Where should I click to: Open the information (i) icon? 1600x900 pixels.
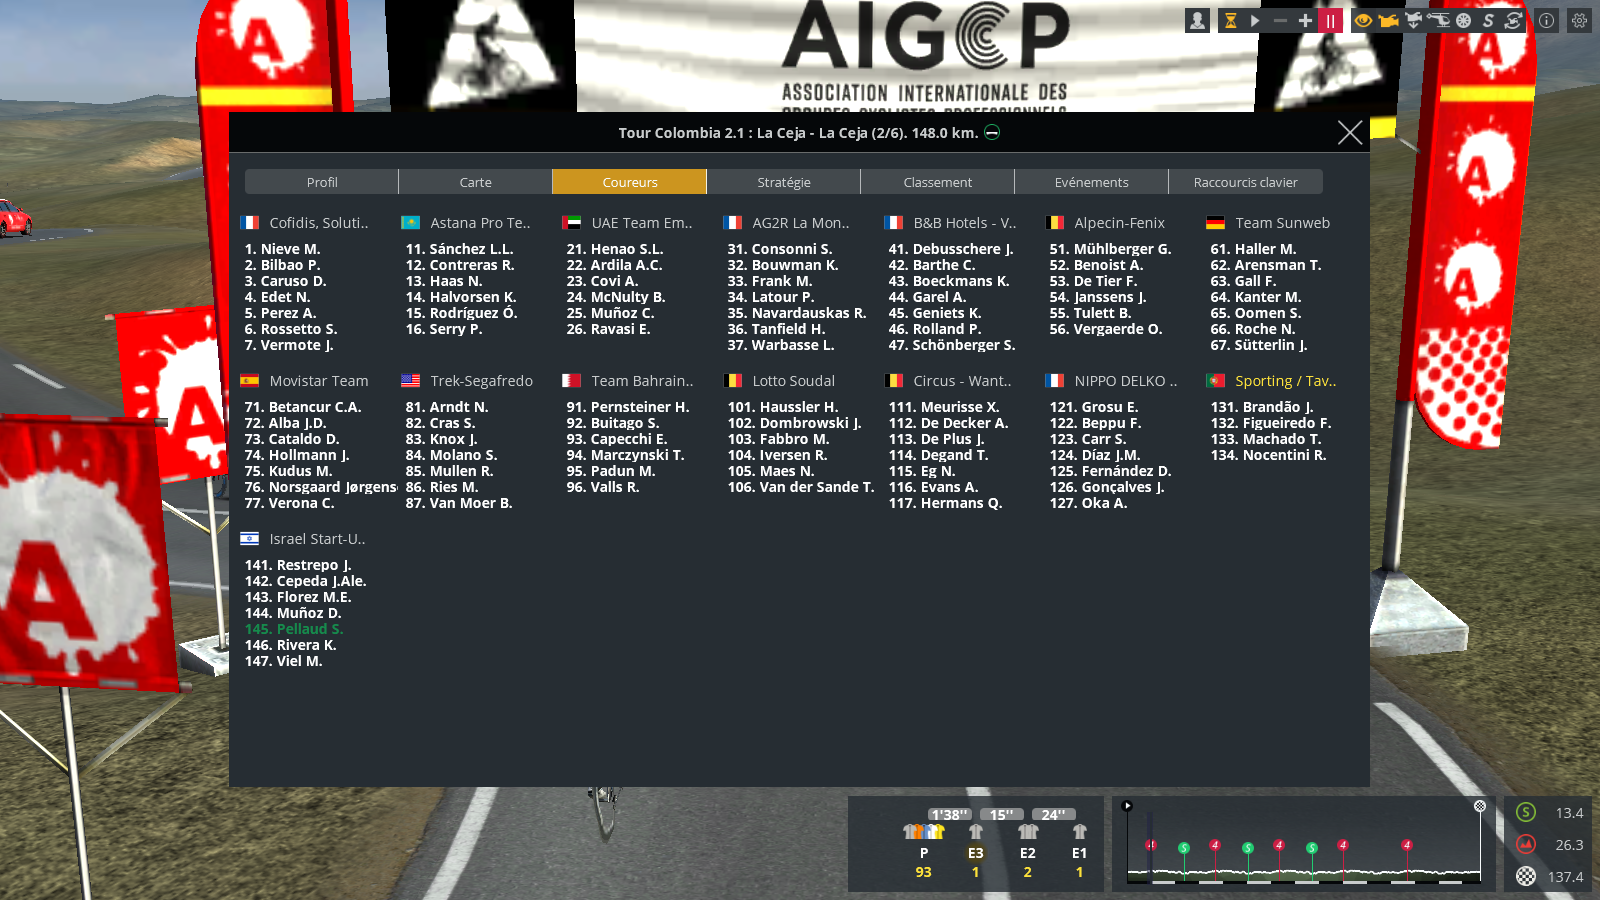tap(1546, 20)
